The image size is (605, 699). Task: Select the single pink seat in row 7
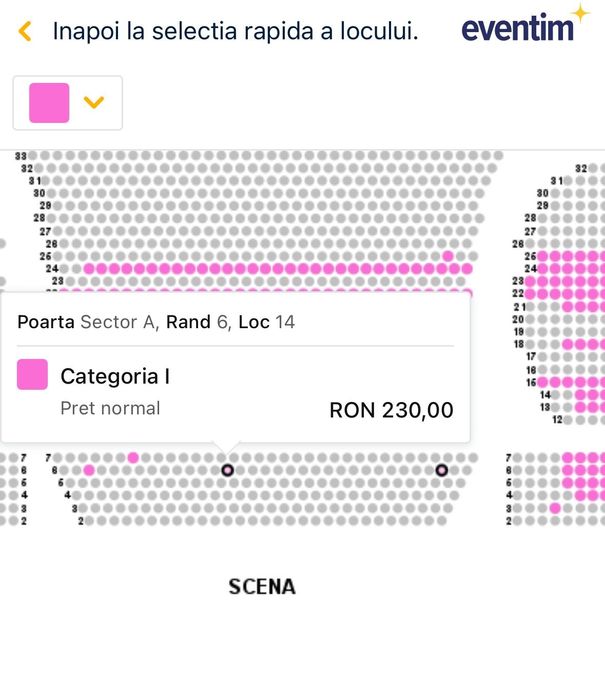133,458
